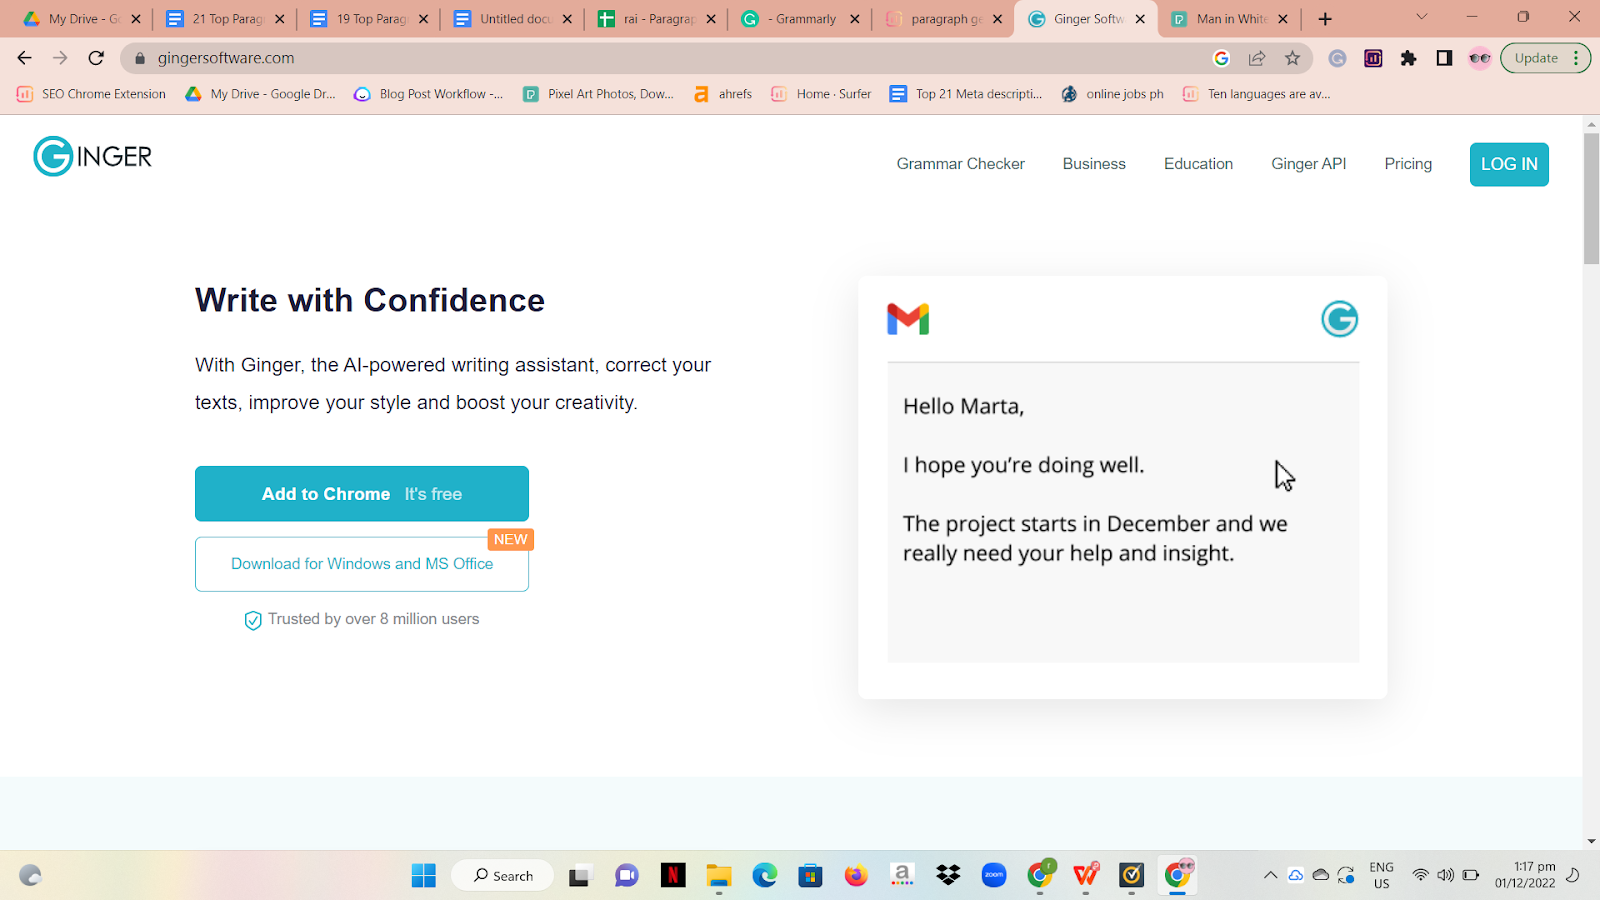This screenshot has height=900, width=1600.
Task: Open Task View from the taskbar
Action: (x=581, y=875)
